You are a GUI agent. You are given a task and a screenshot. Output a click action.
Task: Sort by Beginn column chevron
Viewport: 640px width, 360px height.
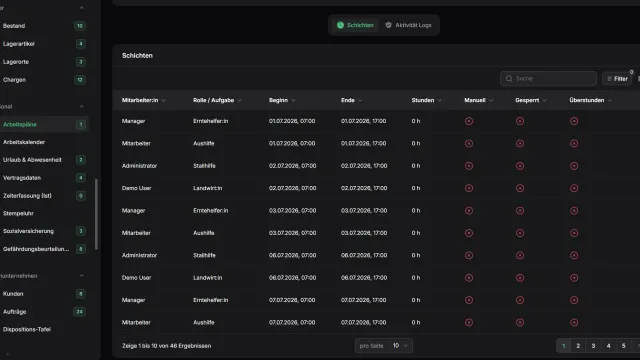[x=293, y=100]
